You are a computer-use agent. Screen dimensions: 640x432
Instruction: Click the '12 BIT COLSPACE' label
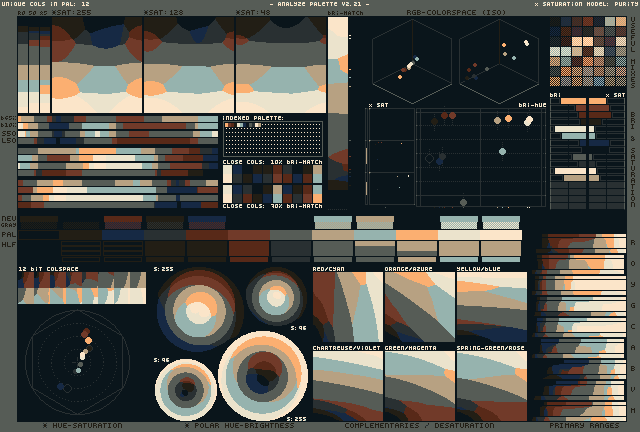[48, 269]
